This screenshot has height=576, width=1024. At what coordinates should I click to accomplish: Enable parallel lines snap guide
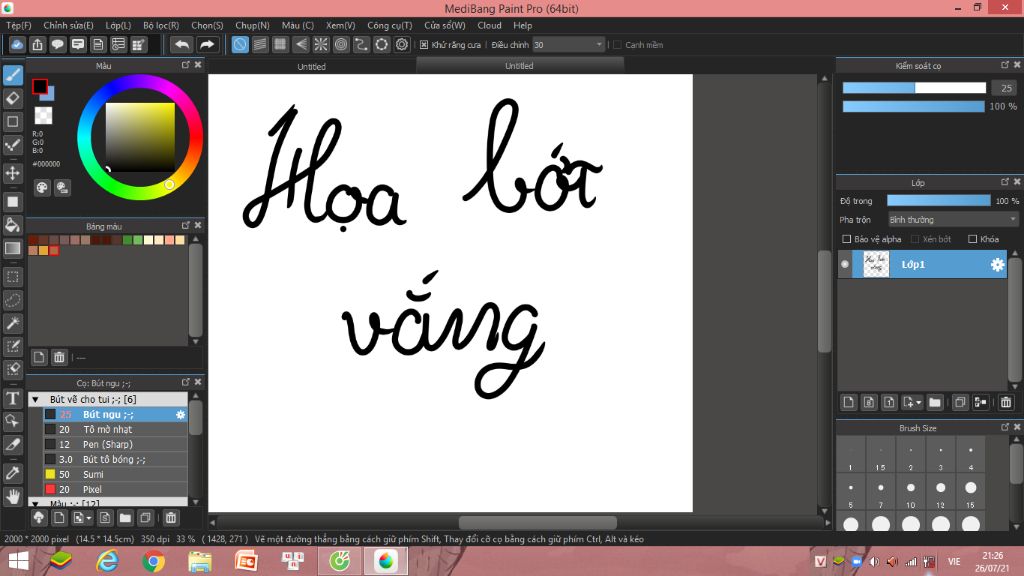(x=260, y=44)
